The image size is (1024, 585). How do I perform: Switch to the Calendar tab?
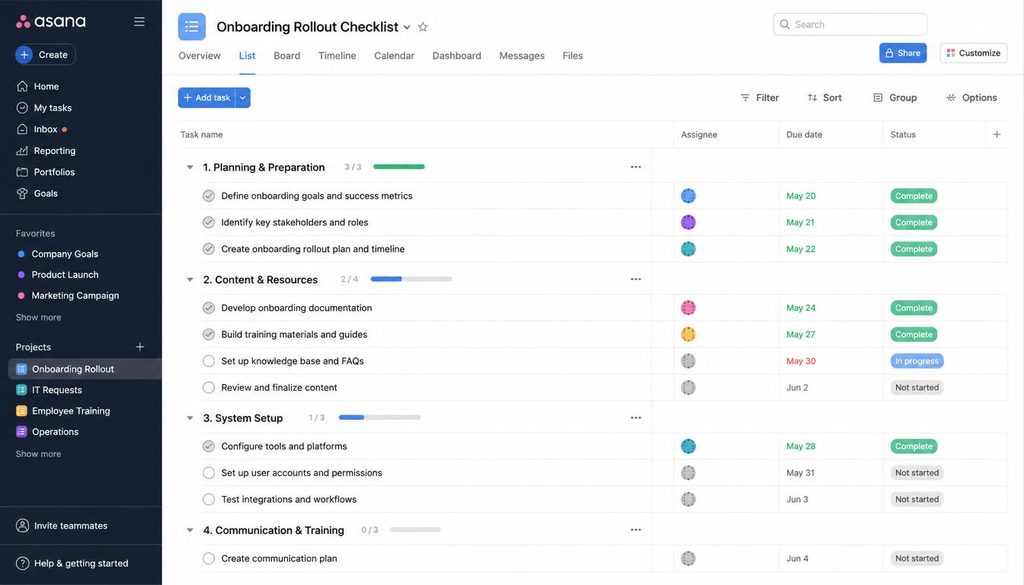pyautogui.click(x=394, y=56)
